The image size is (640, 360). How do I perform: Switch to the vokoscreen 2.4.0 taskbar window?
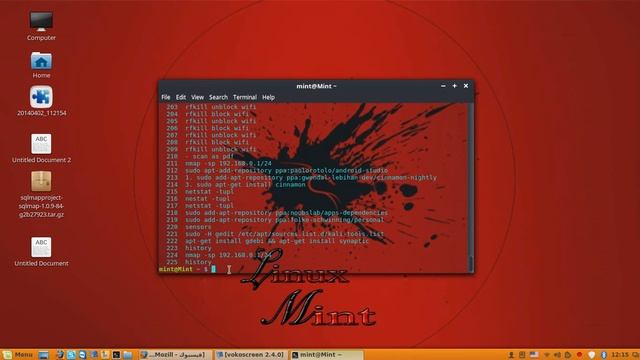pyautogui.click(x=250, y=355)
